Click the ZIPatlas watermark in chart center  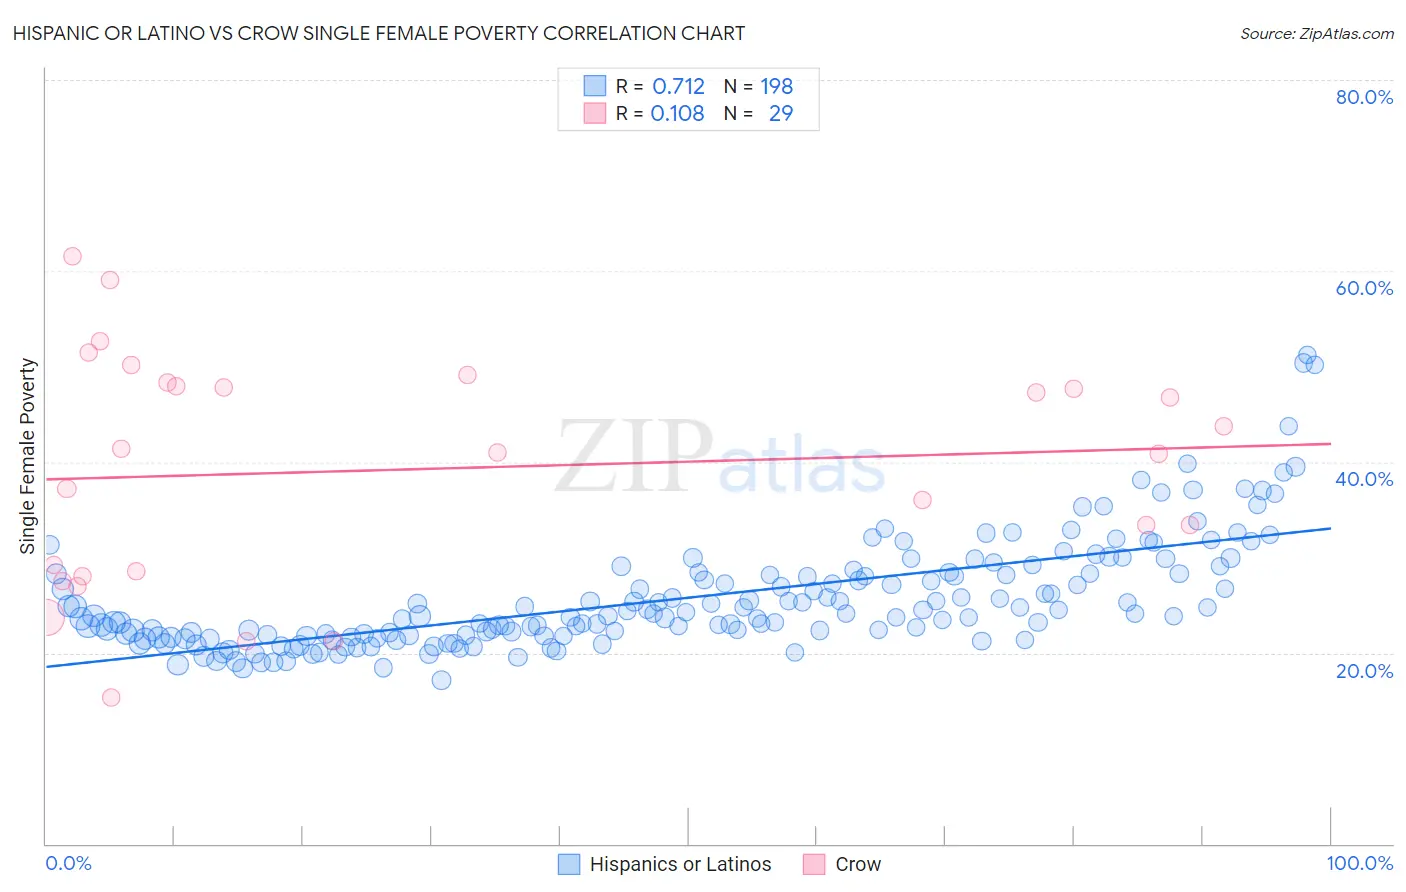[720, 457]
